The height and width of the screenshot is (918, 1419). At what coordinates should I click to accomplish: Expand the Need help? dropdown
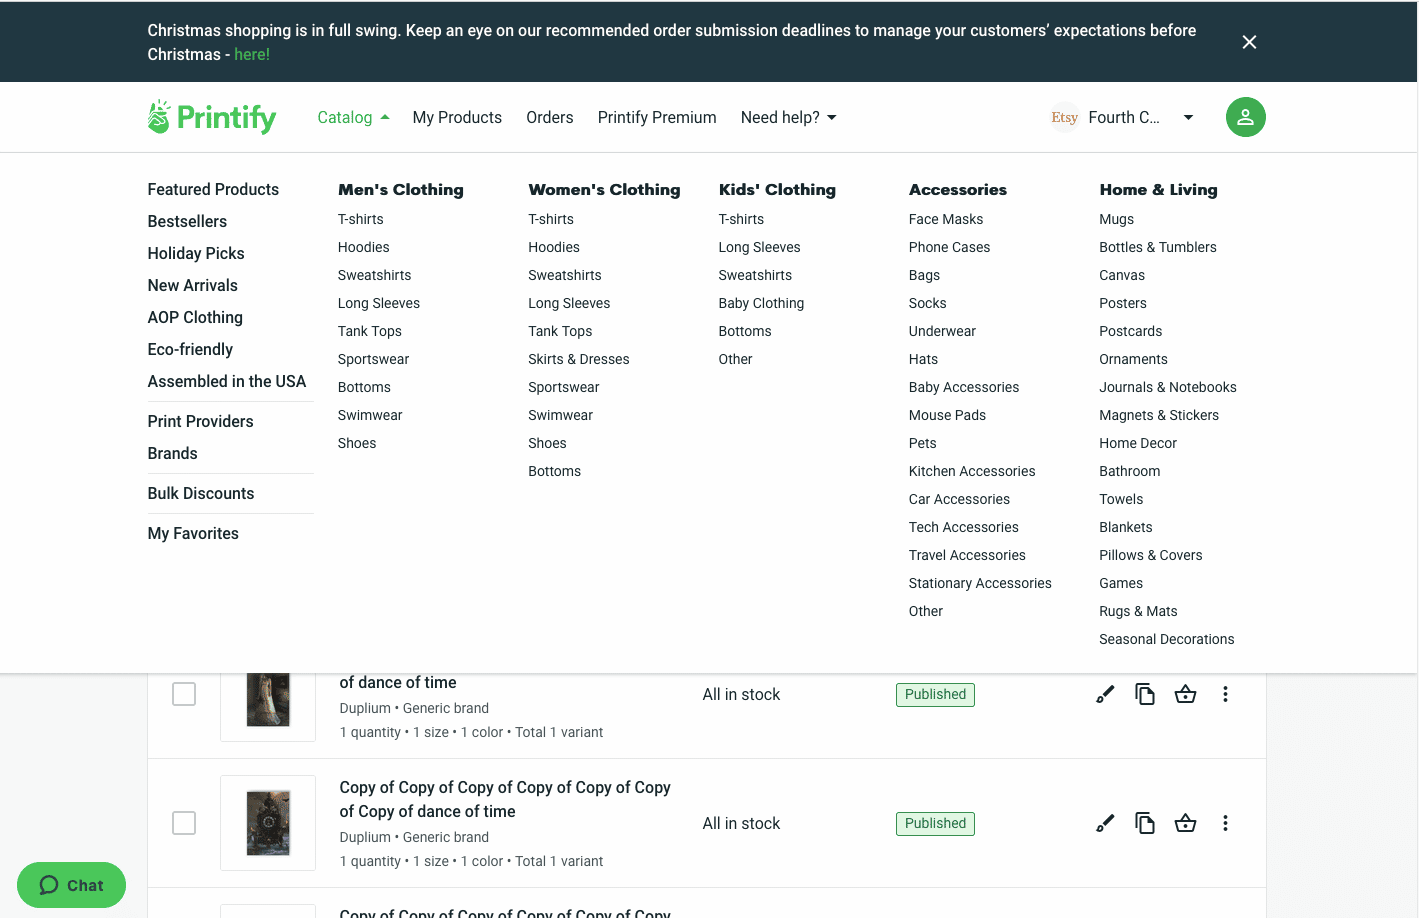(788, 117)
